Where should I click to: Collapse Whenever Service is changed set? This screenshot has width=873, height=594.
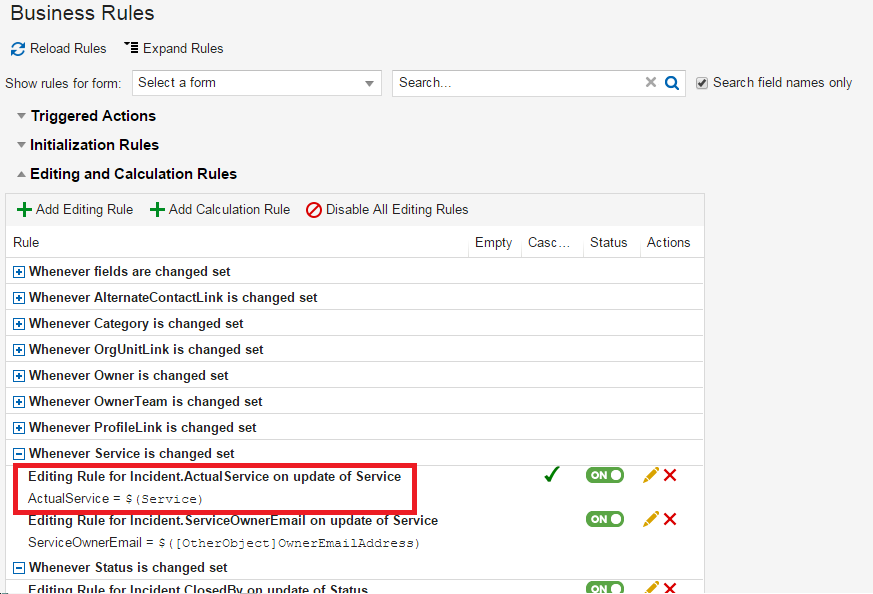click(19, 454)
